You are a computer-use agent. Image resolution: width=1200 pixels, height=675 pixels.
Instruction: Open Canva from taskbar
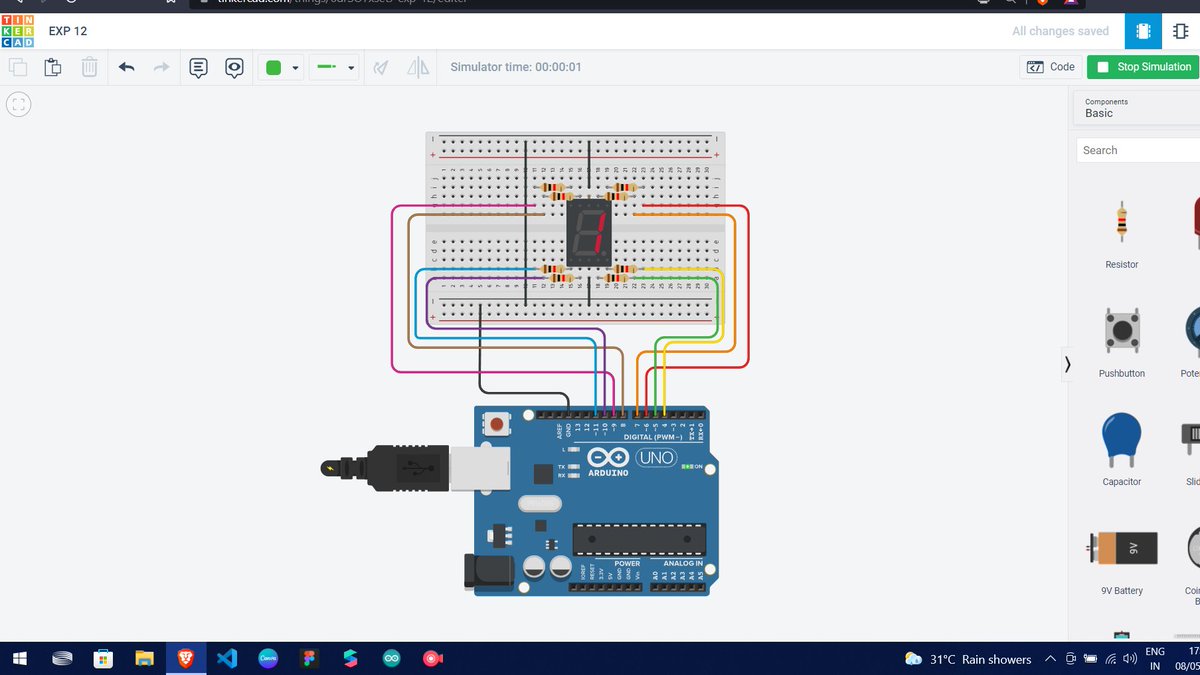268,659
